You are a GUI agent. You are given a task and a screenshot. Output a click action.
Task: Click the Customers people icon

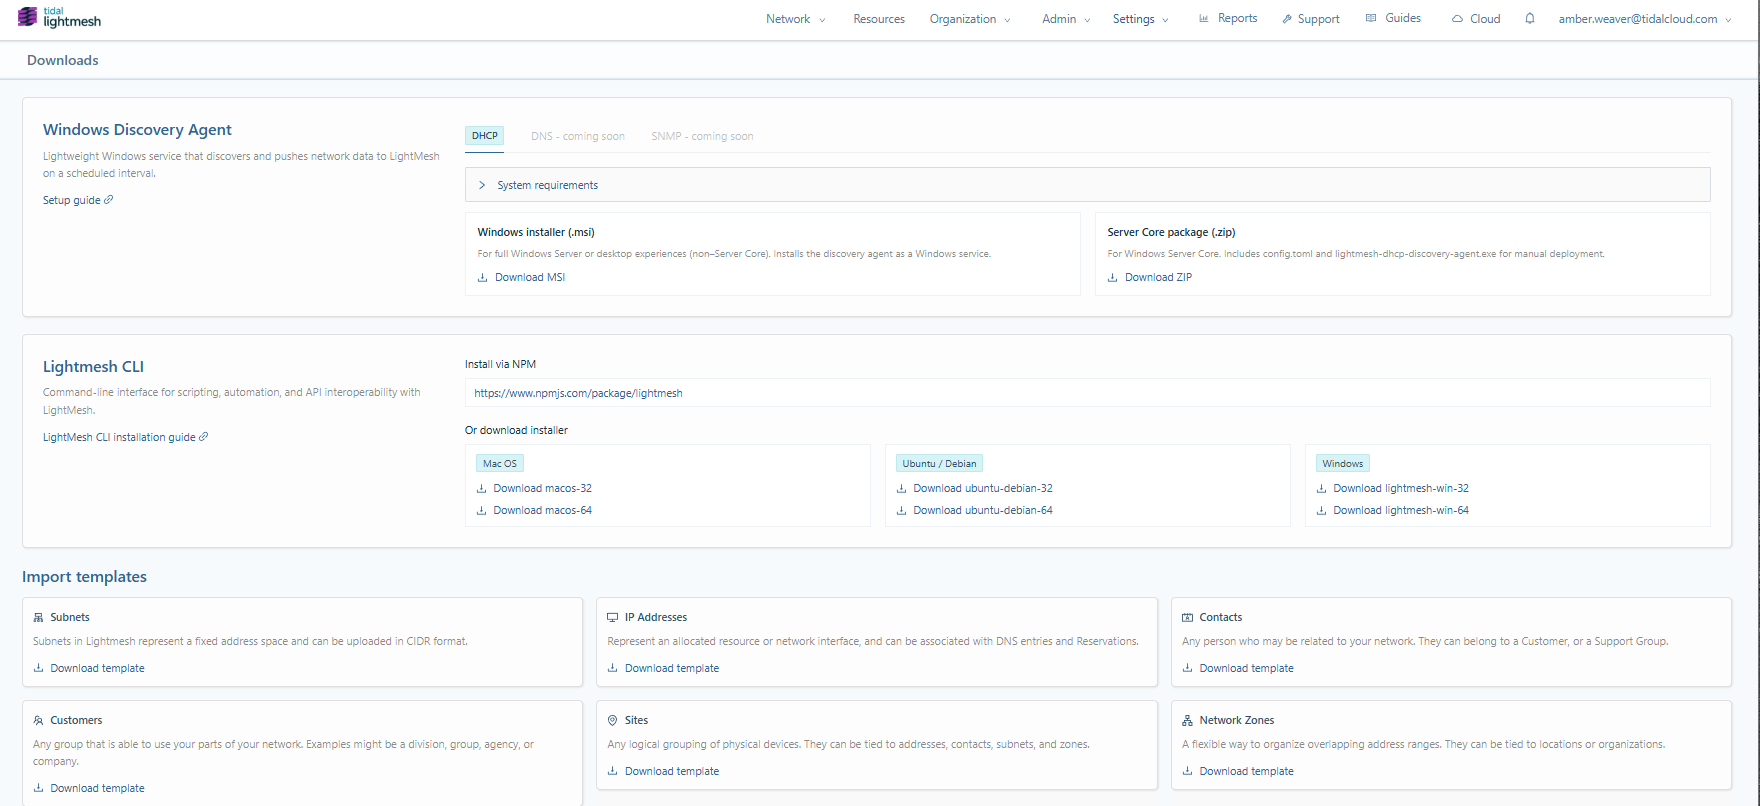tap(39, 721)
